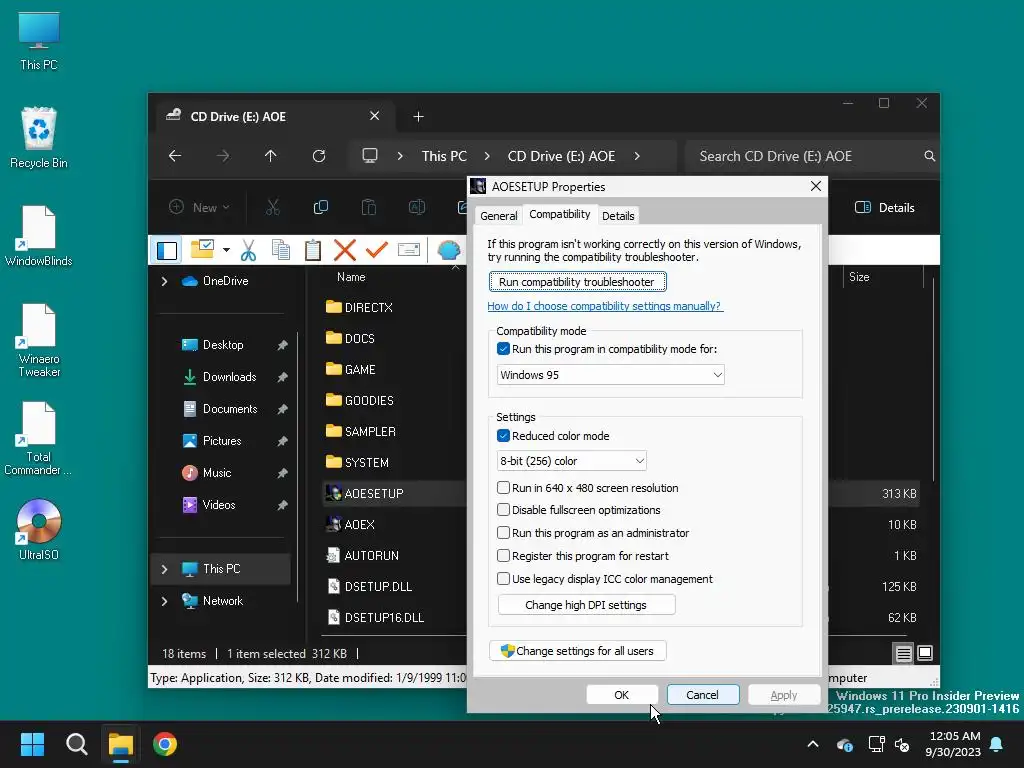The image size is (1024, 768).
Task: Open Downloads in navigation pane
Action: click(229, 377)
